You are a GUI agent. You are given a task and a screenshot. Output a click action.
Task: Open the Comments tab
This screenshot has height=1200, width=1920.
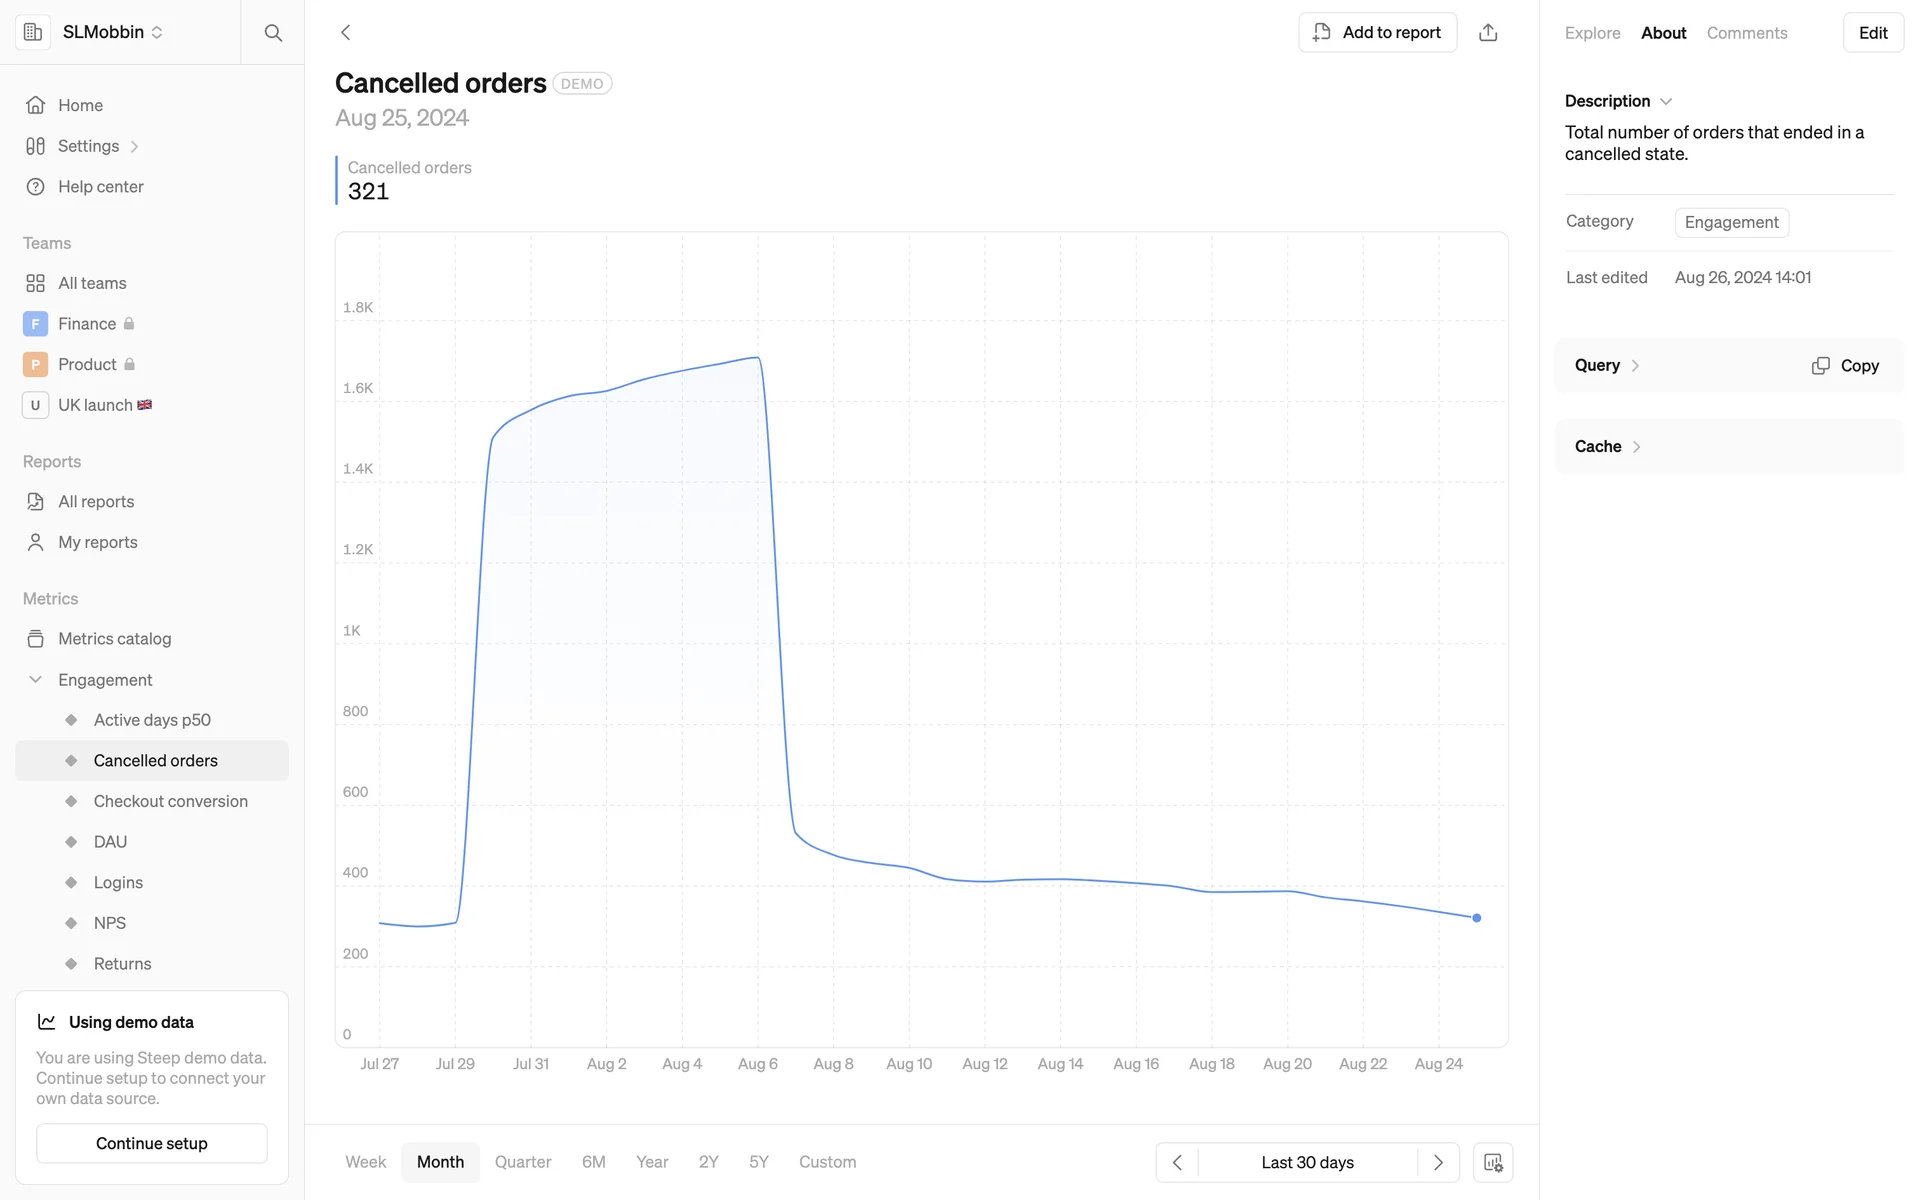1746,33
